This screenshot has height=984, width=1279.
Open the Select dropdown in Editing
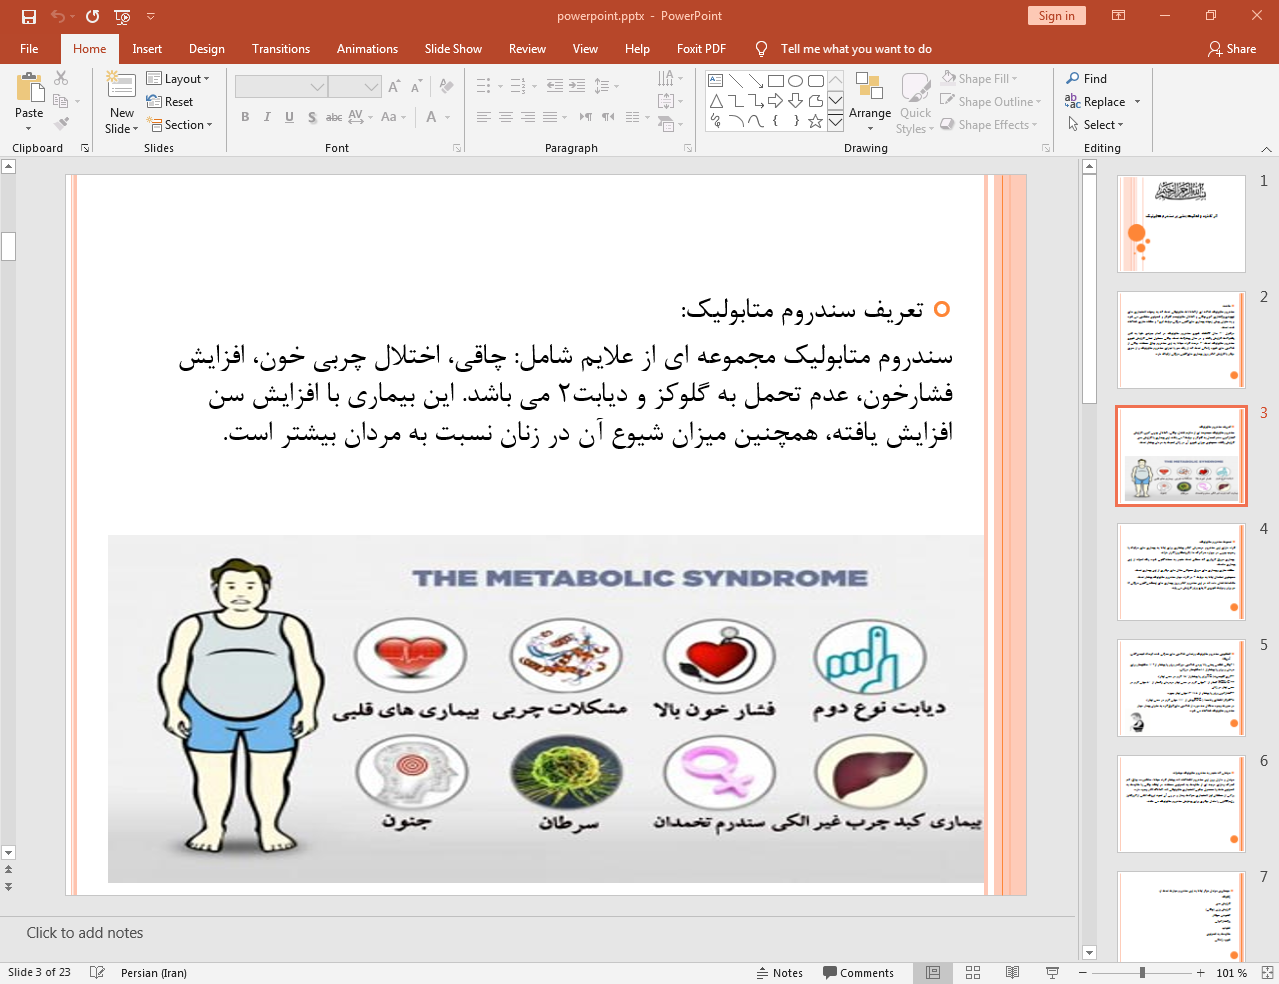[1096, 125]
